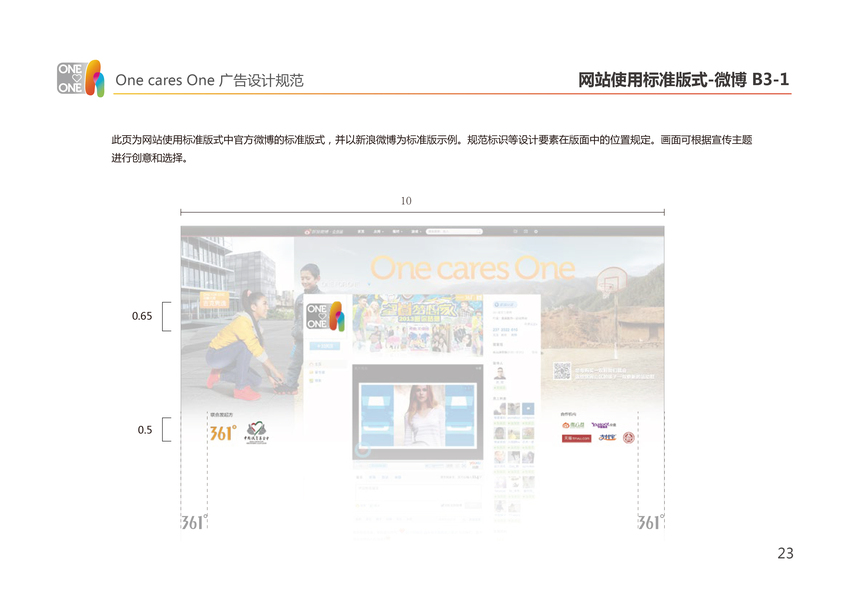849x600 pixels.
Task: Click the round red seal partner logo
Action: pyautogui.click(x=628, y=438)
